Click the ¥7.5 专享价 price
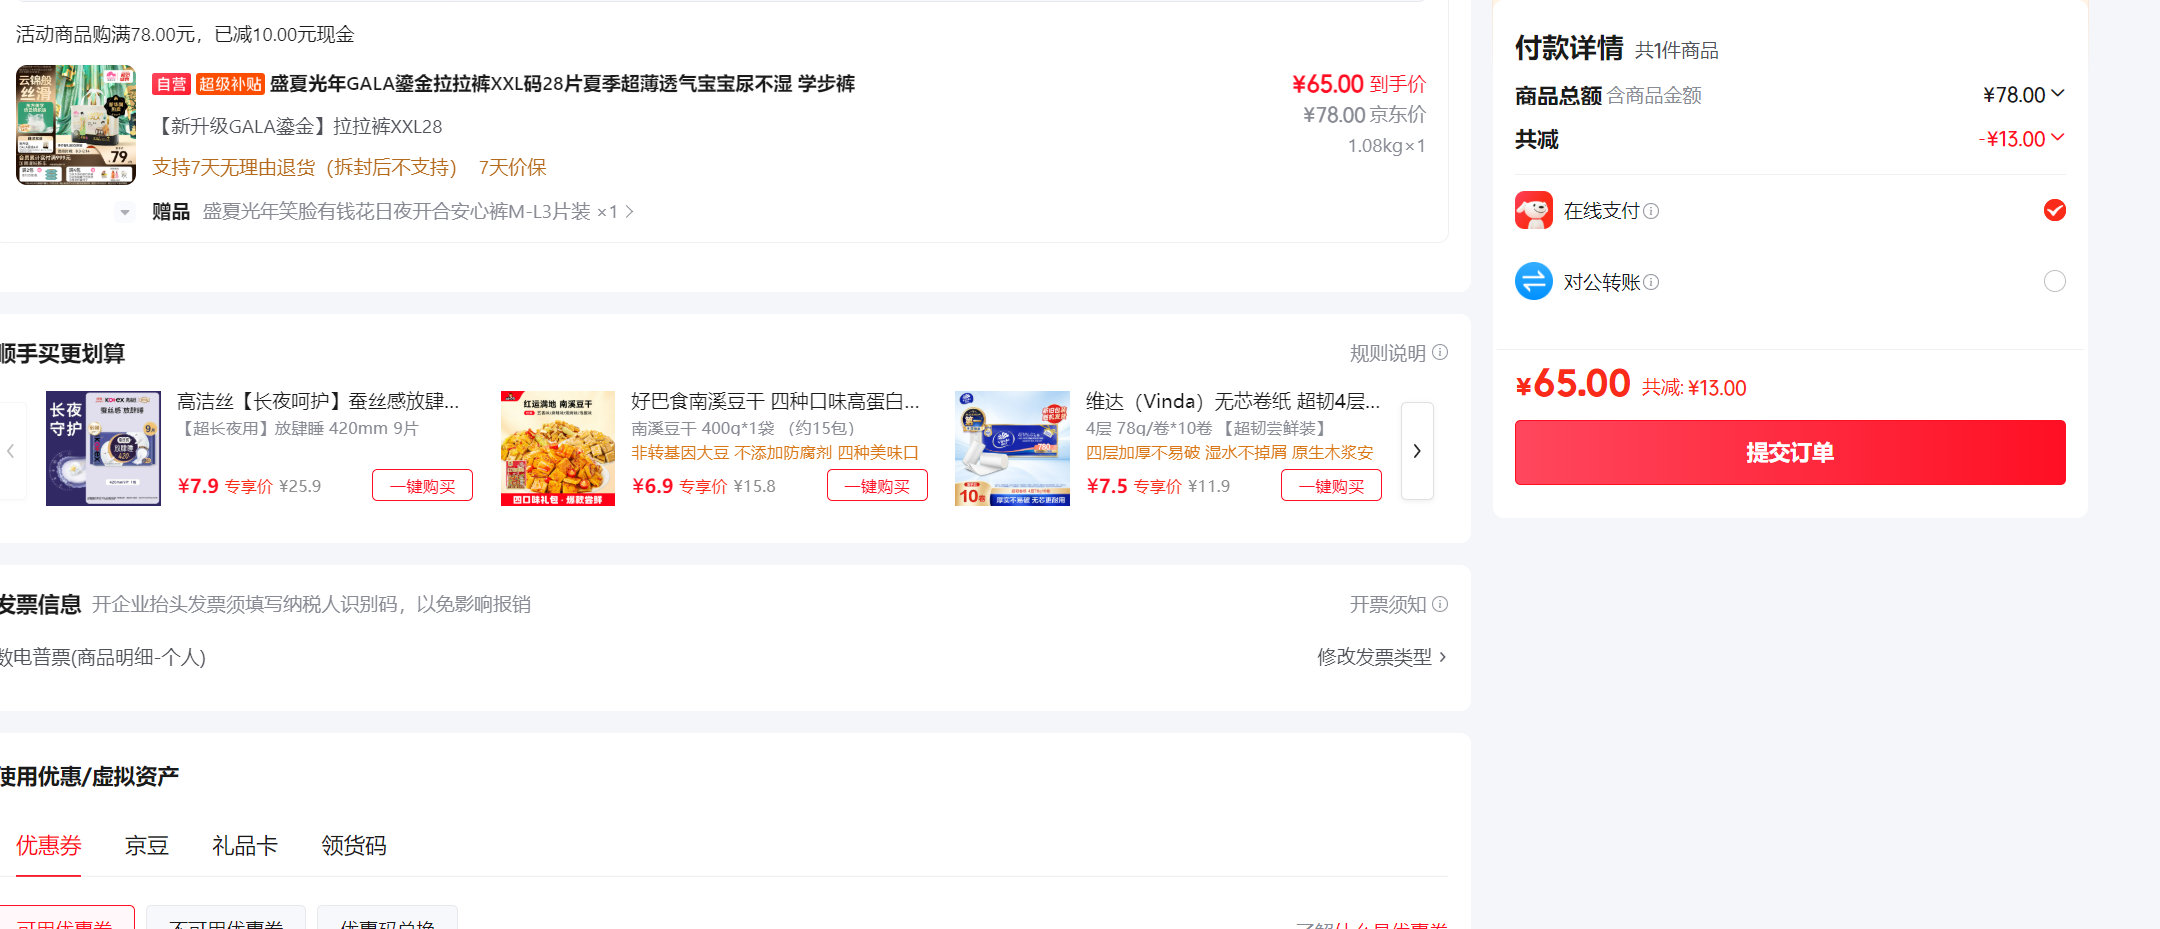 point(1134,486)
